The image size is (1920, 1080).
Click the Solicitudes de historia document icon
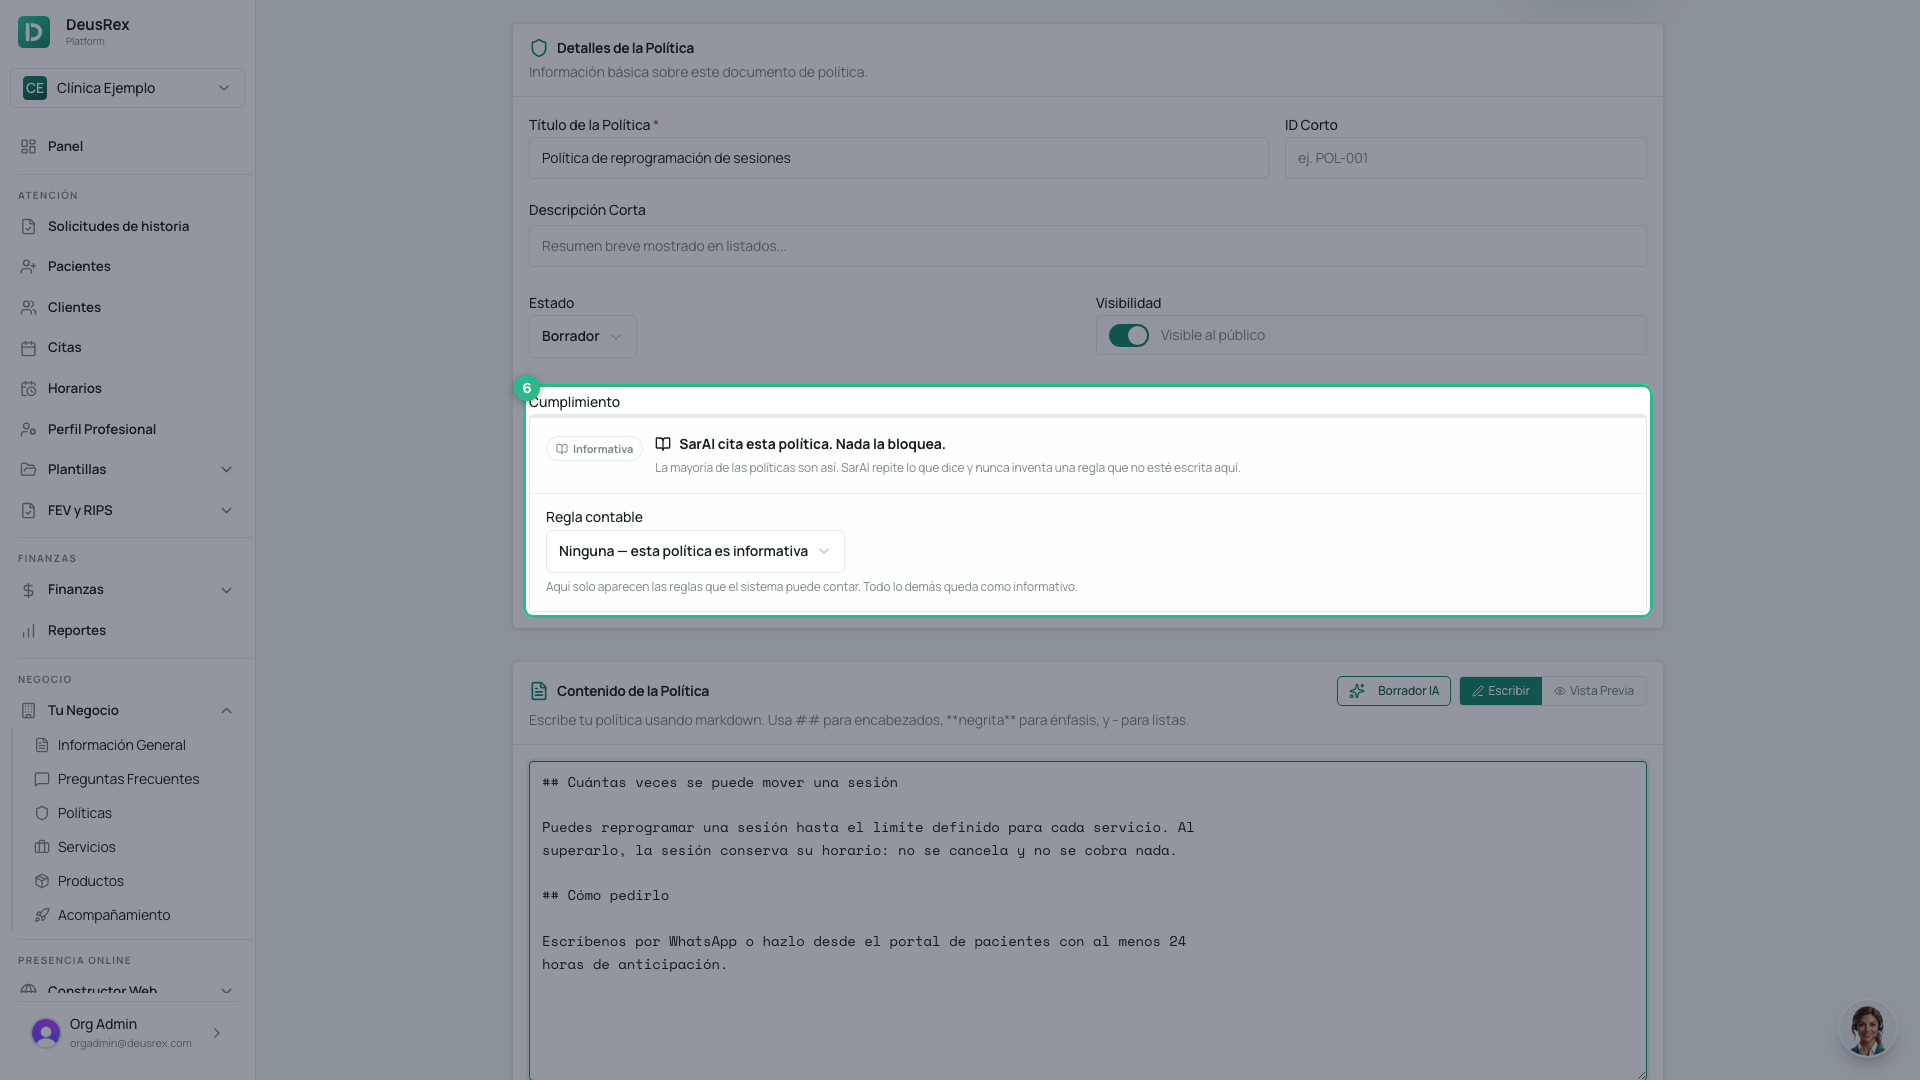(28, 226)
